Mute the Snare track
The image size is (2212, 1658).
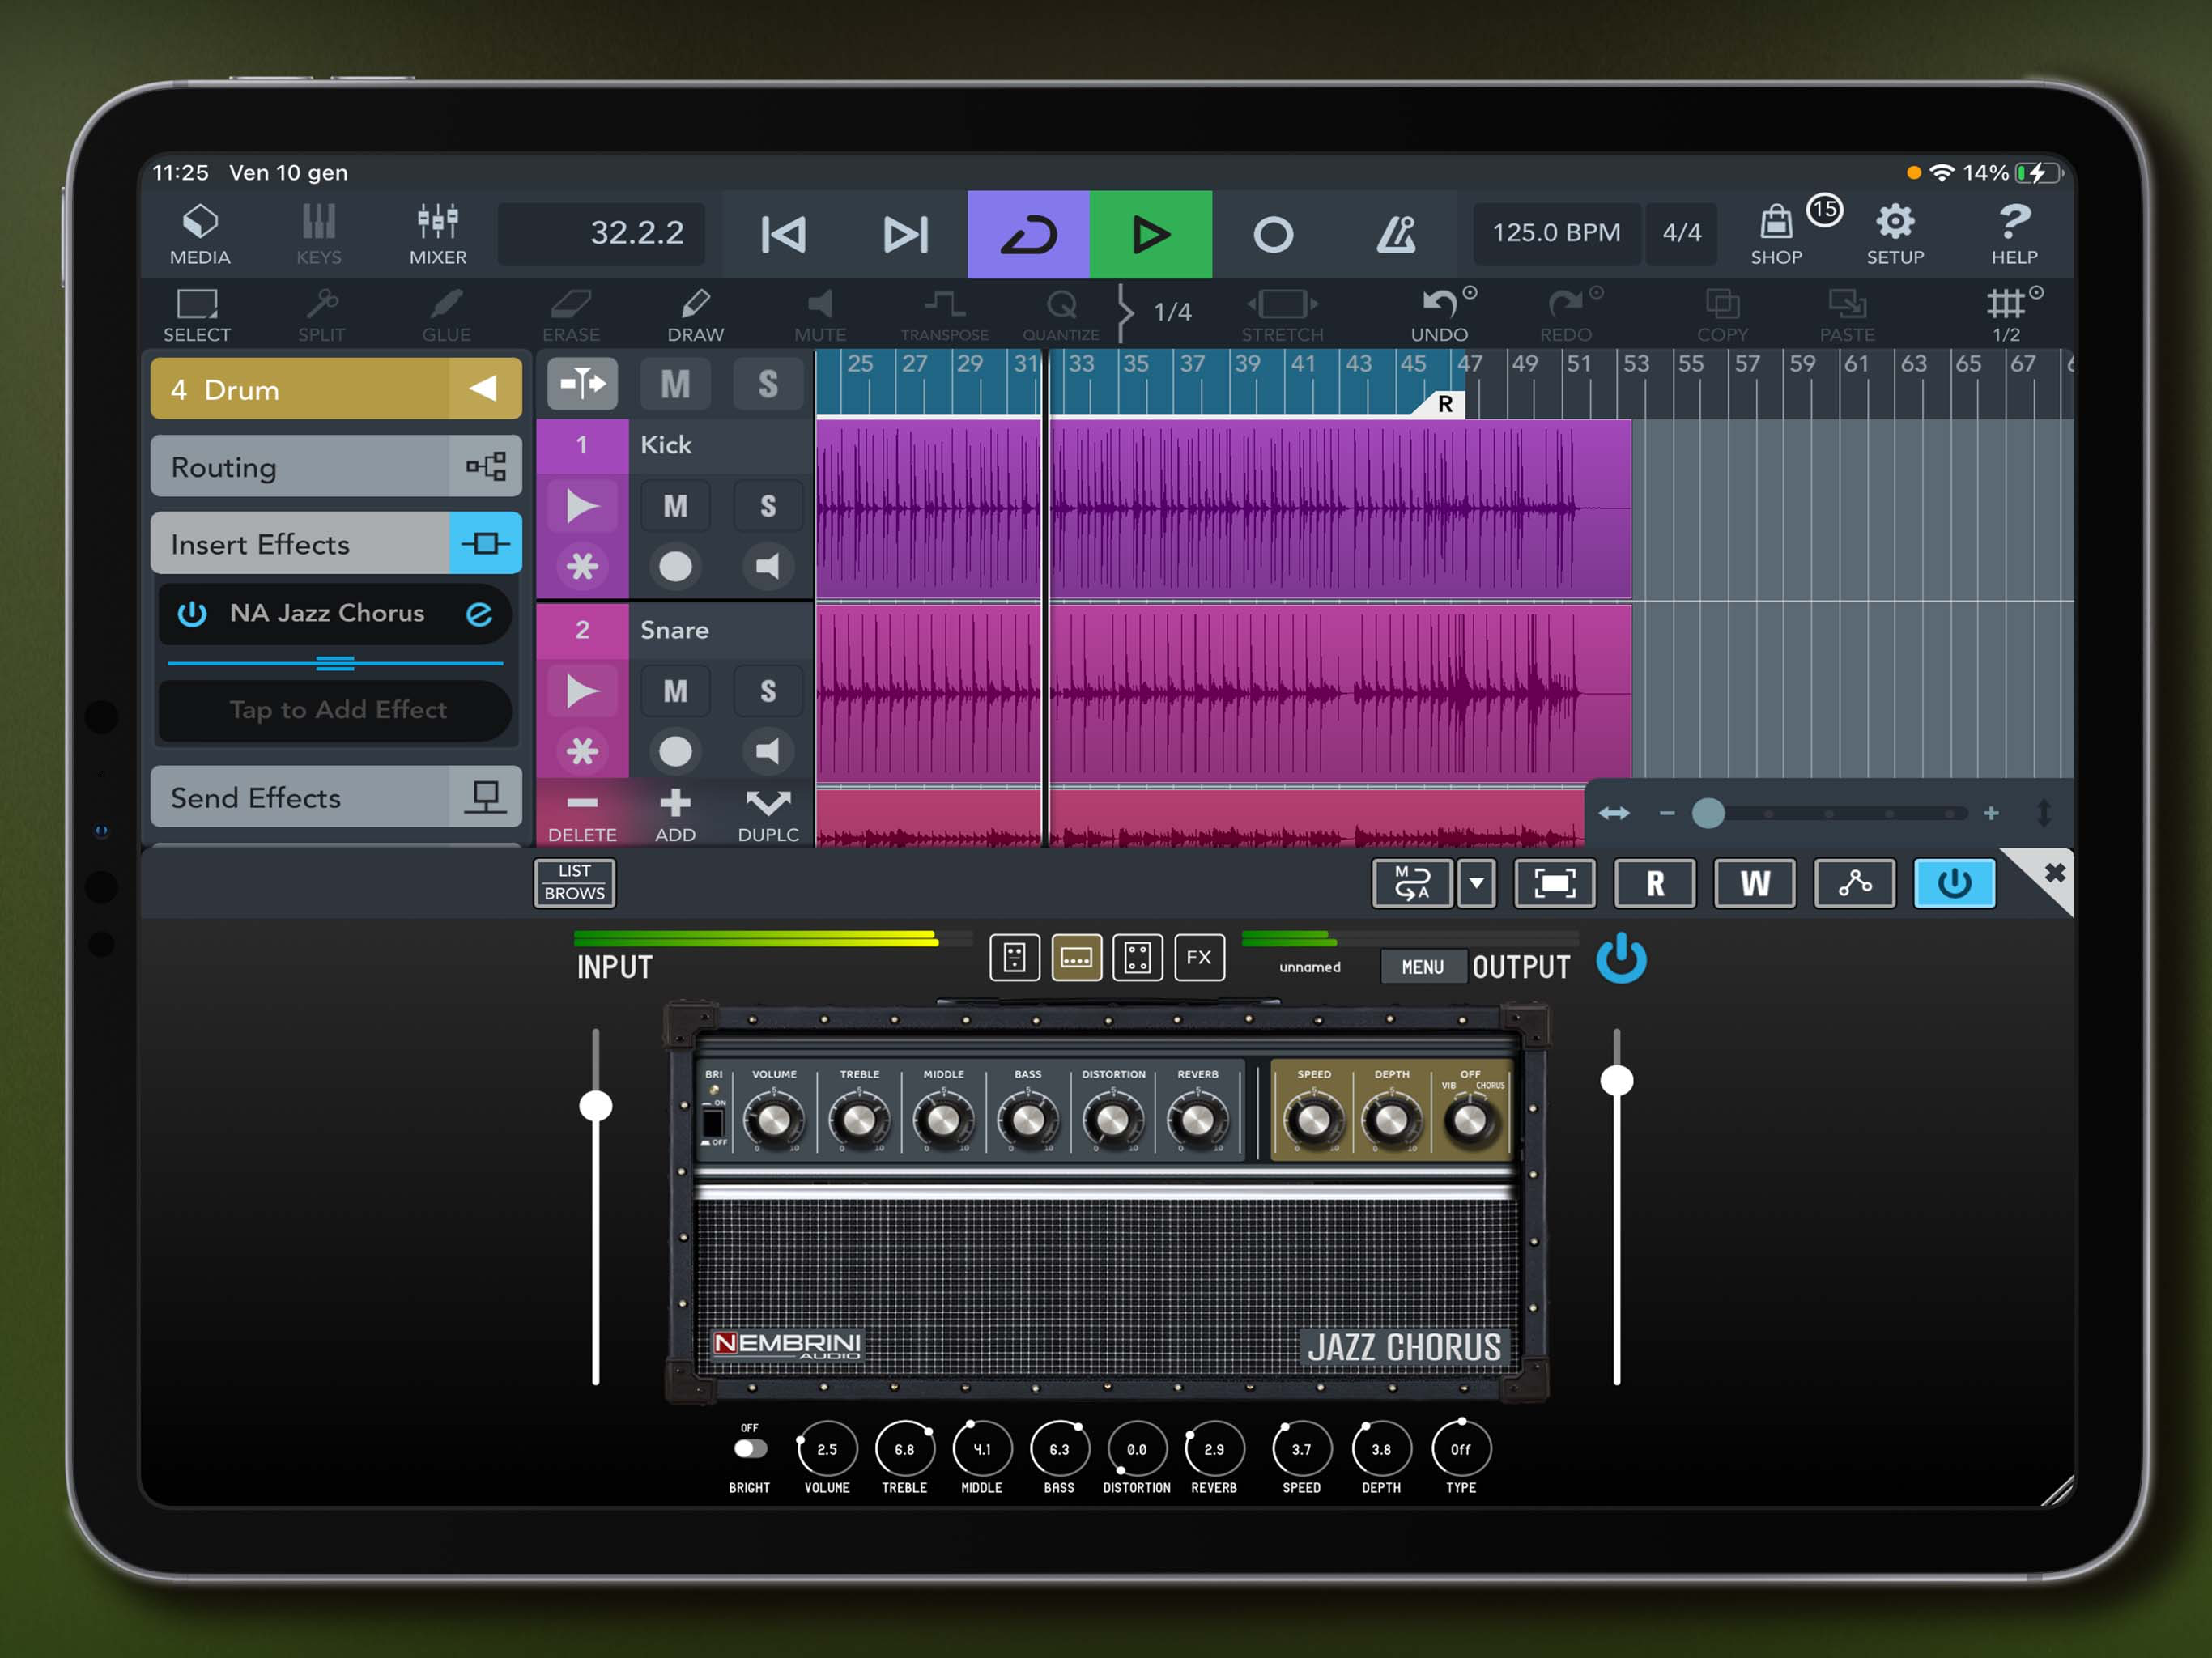click(x=675, y=691)
